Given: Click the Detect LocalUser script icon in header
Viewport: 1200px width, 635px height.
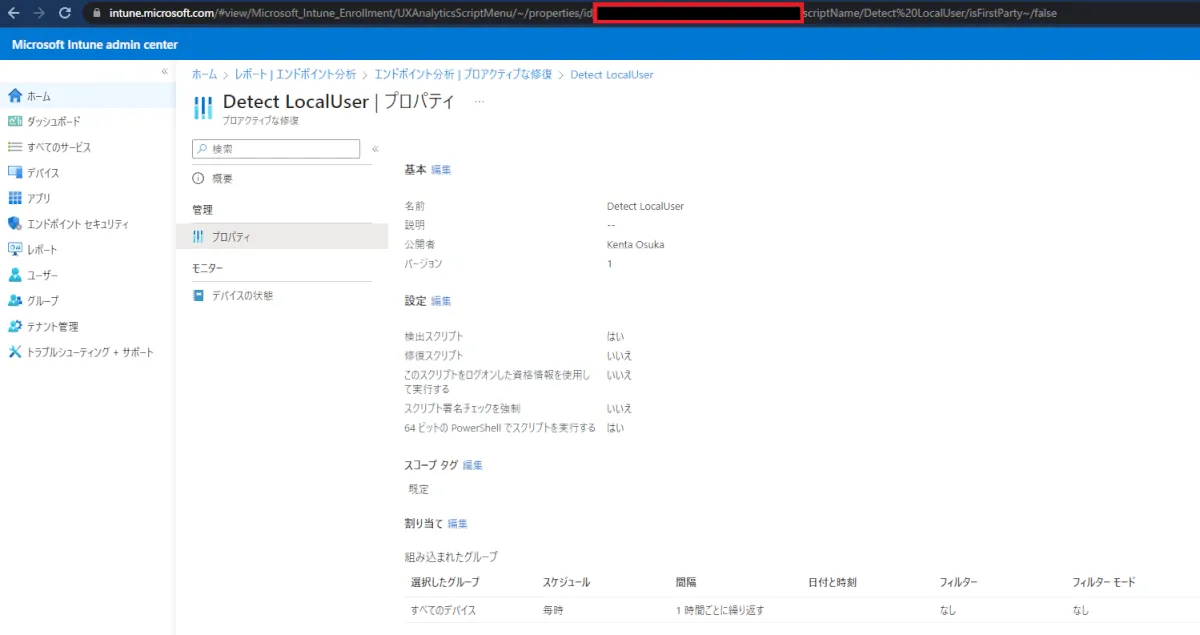Looking at the screenshot, I should 202,107.
